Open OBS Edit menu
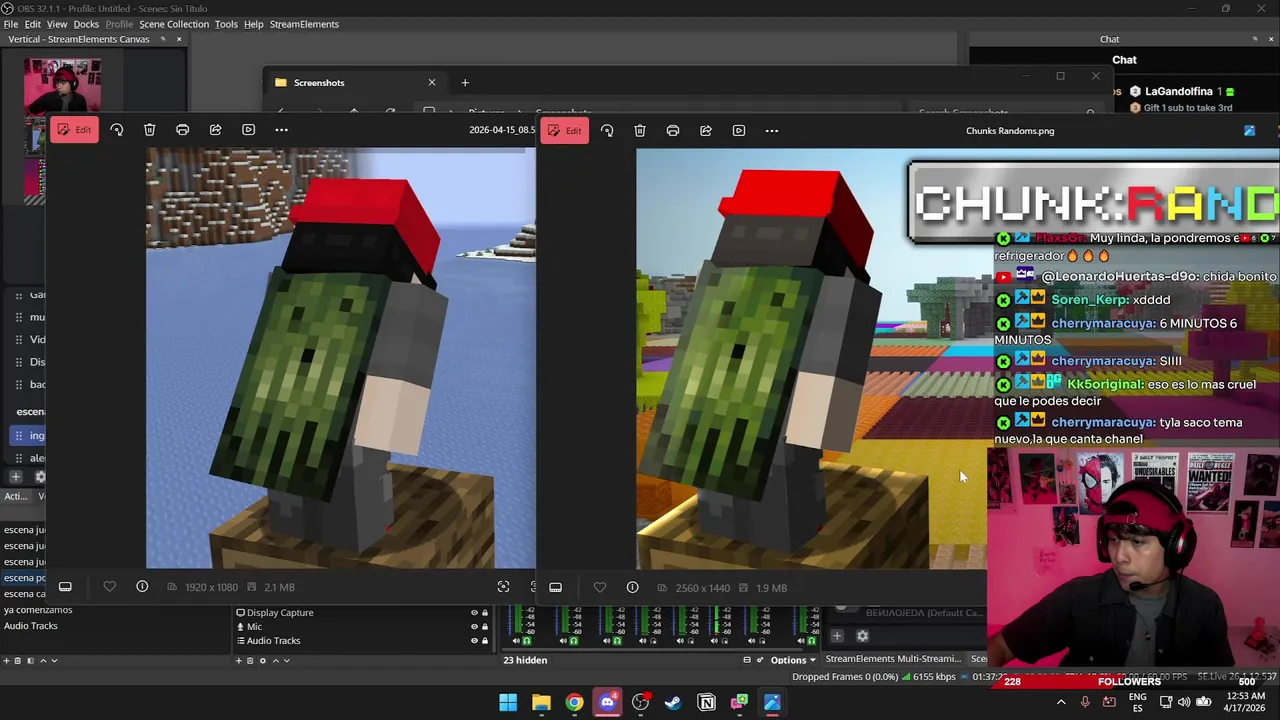This screenshot has height=720, width=1280. coord(33,24)
